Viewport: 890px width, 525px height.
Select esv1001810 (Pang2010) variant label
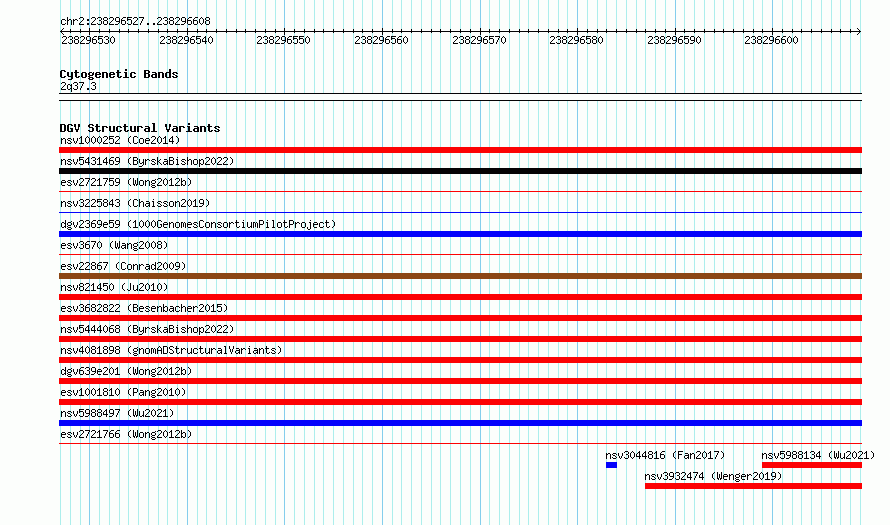pyautogui.click(x=123, y=392)
